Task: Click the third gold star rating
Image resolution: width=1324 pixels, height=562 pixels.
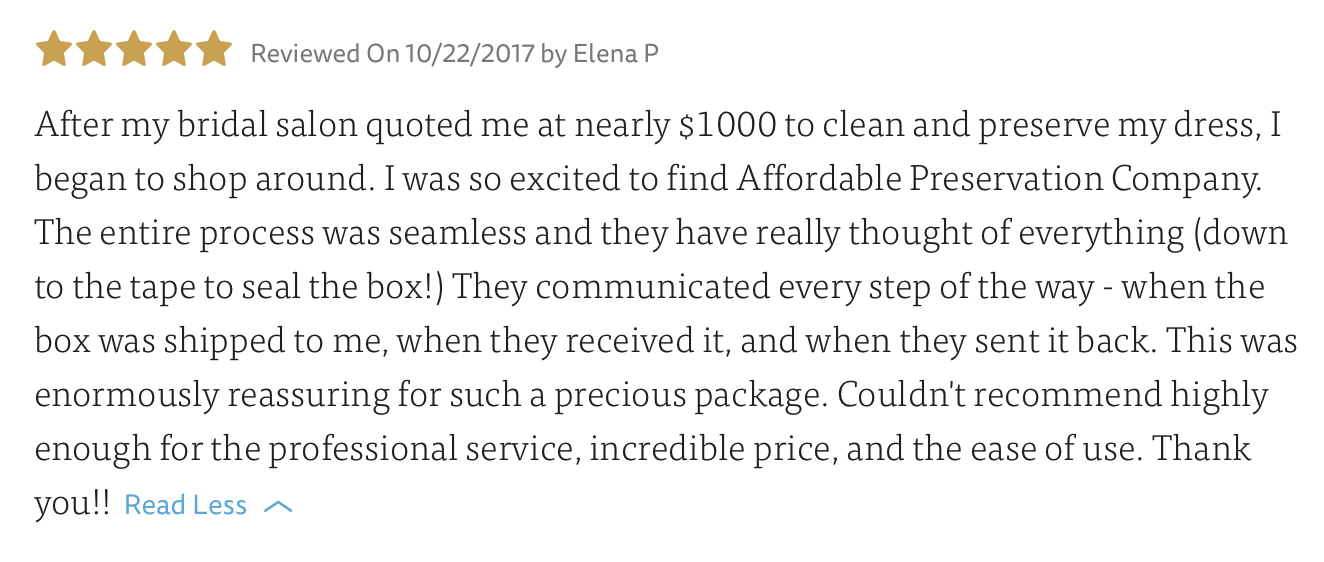Action: (134, 50)
